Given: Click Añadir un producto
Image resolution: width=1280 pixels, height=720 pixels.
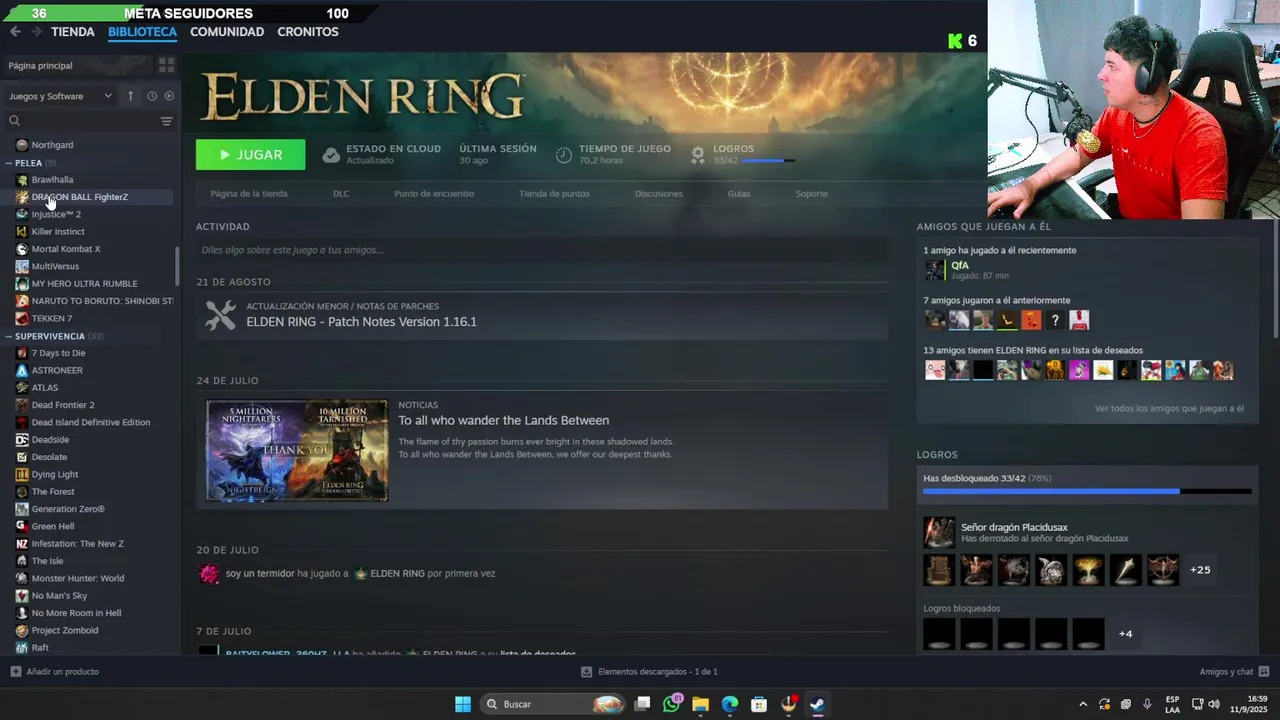Looking at the screenshot, I should tap(62, 672).
